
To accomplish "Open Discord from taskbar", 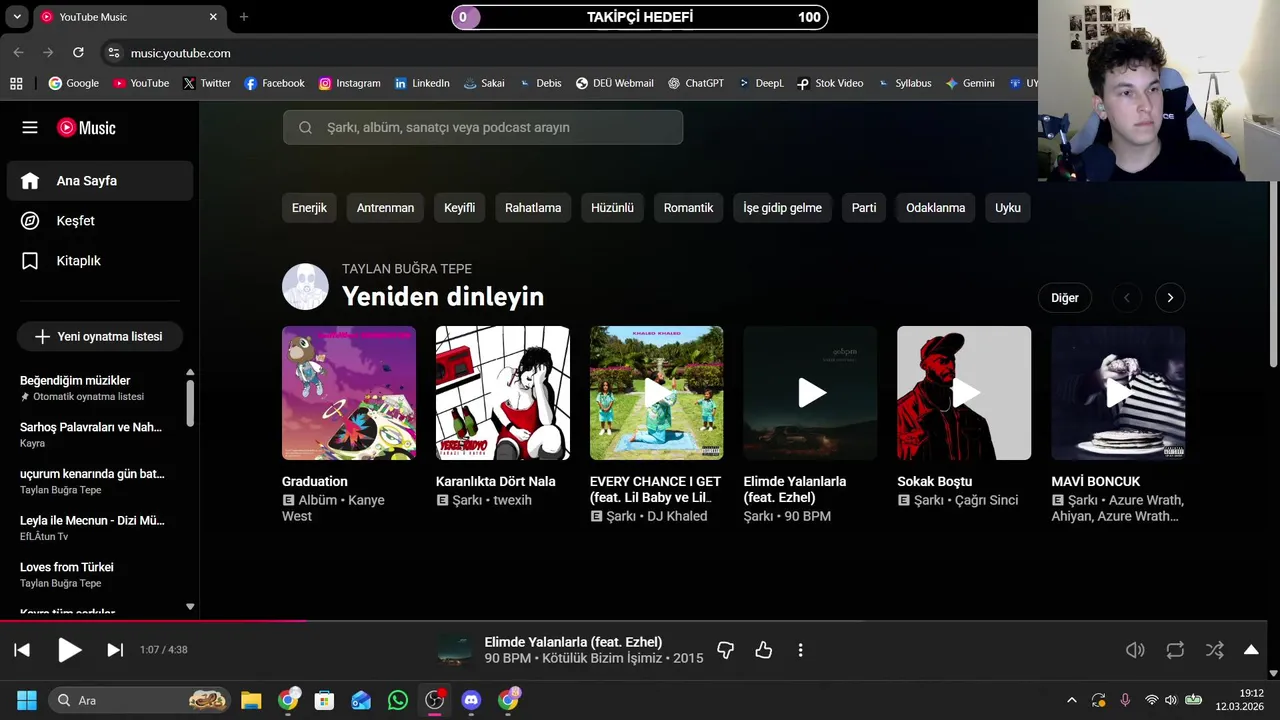I will point(471,700).
